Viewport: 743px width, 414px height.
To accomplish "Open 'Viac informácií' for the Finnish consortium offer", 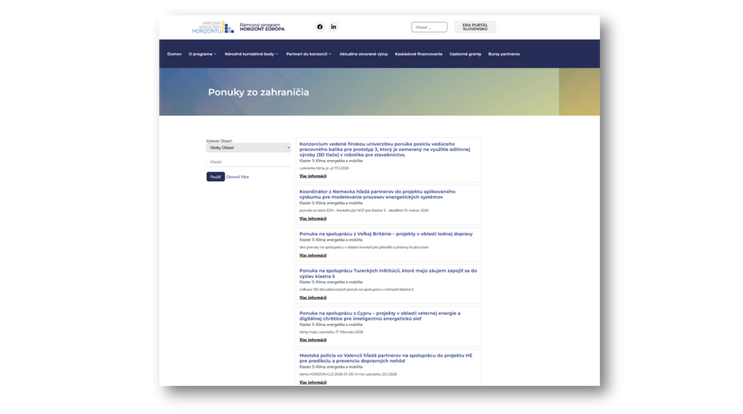I will pos(313,176).
